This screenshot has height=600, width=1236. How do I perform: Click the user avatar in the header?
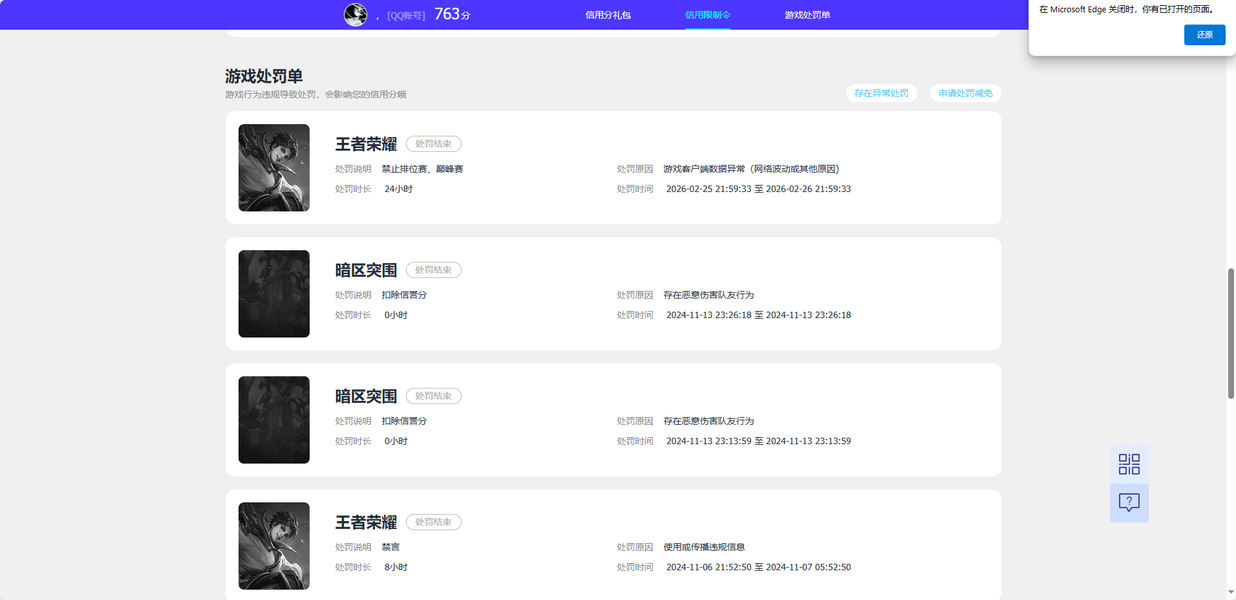point(355,15)
